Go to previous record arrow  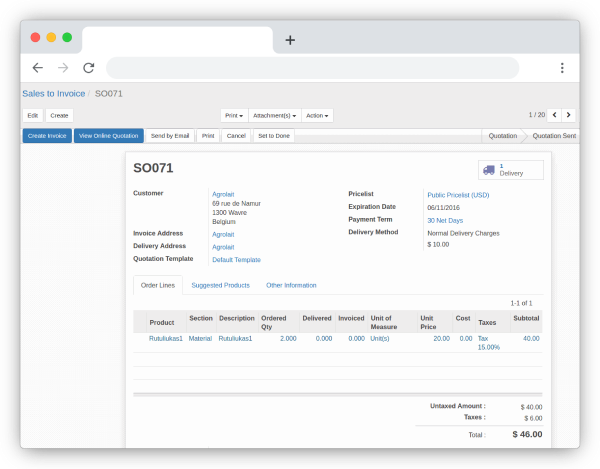pyautogui.click(x=554, y=115)
